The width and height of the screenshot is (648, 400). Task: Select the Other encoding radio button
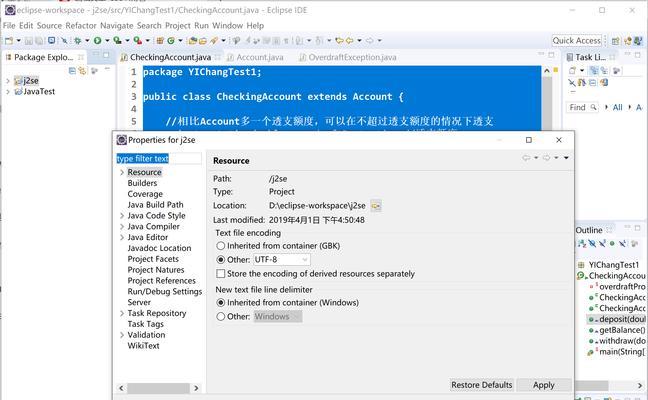(221, 260)
